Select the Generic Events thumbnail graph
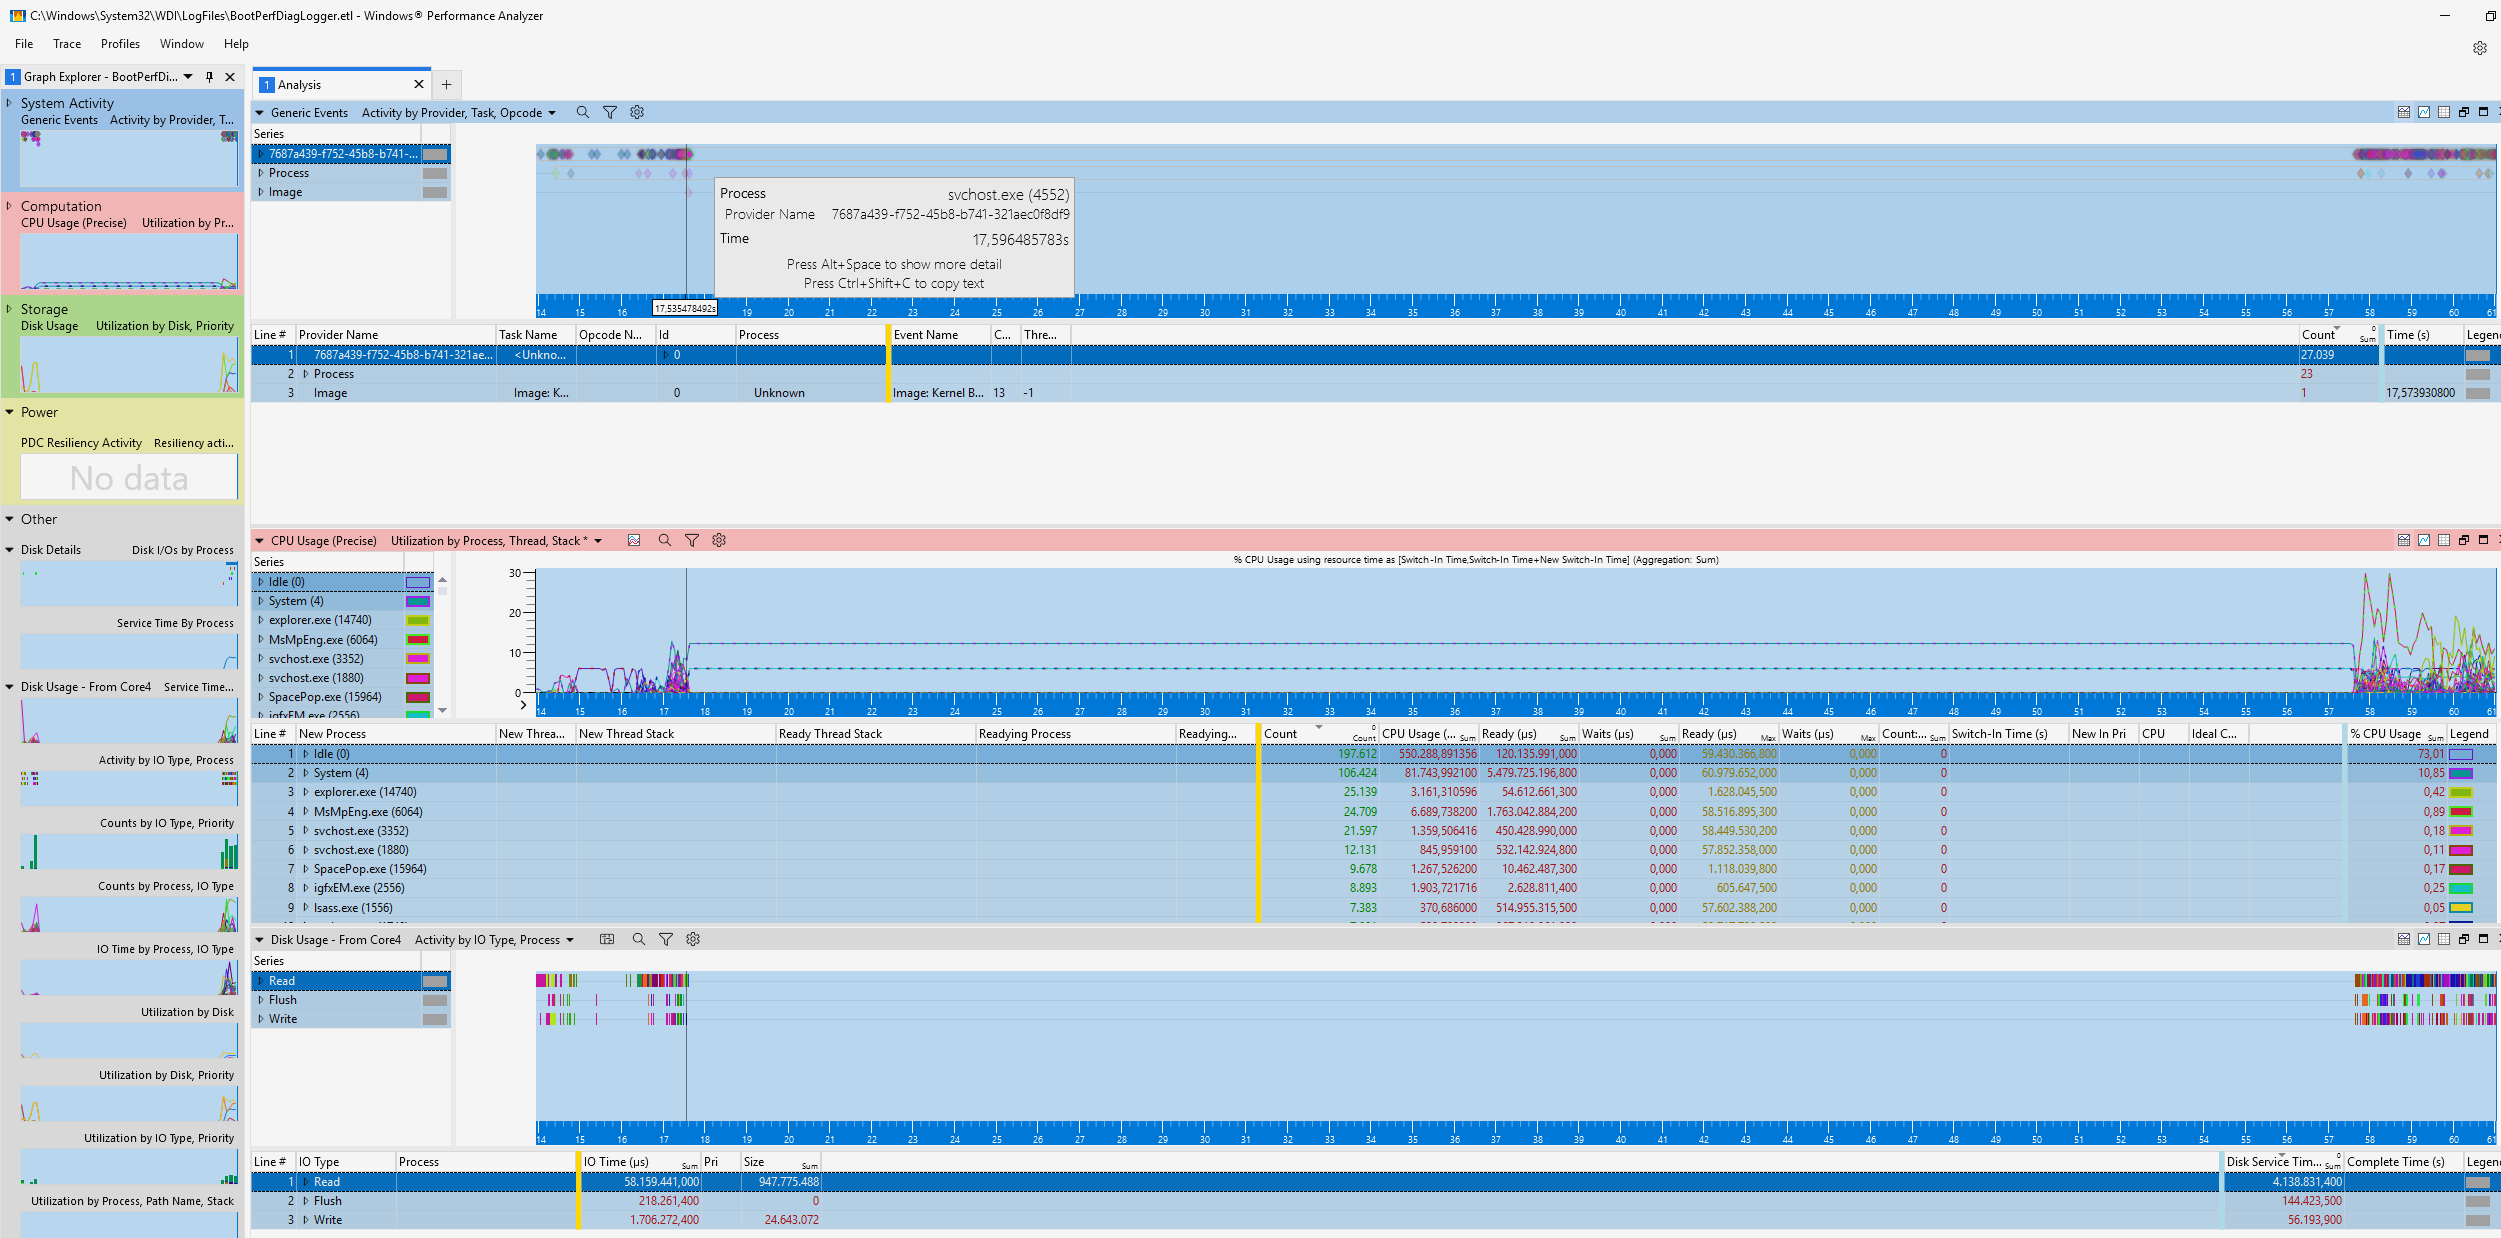 click(129, 158)
